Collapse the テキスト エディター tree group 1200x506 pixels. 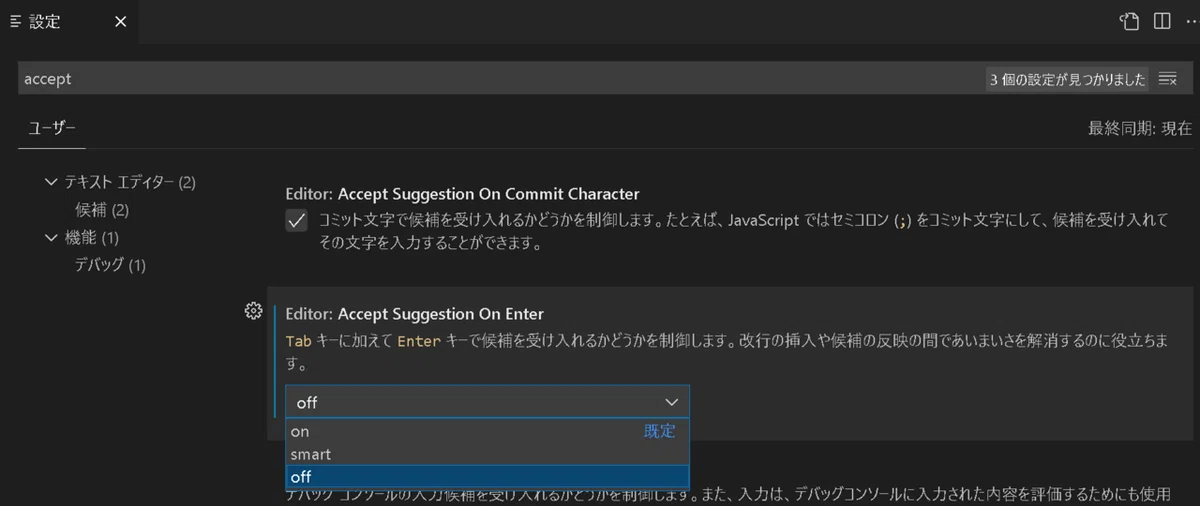point(51,182)
